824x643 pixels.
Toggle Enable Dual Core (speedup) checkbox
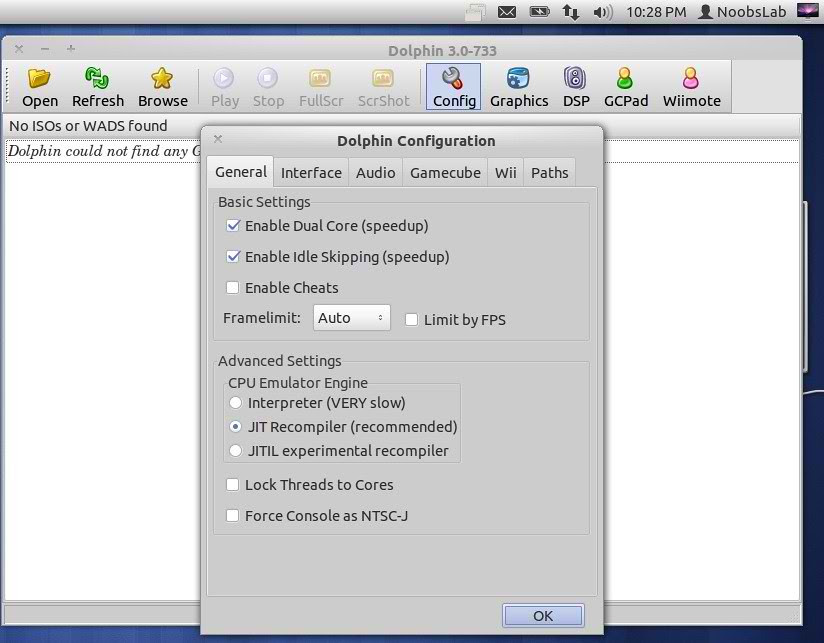233,226
